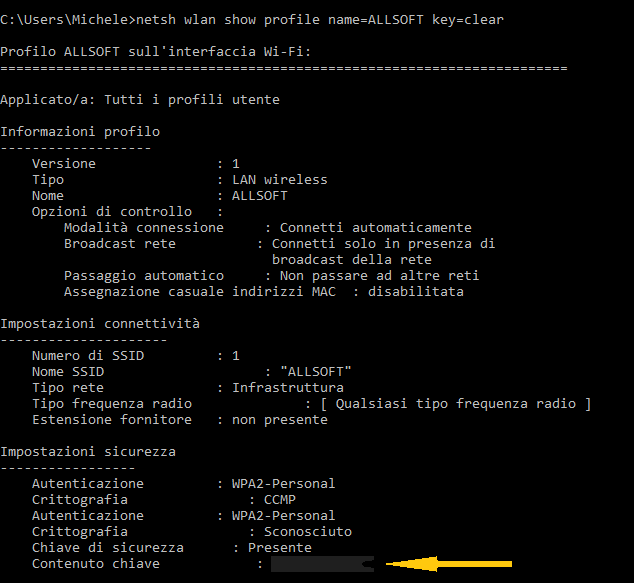Screen dimensions: 634x583
Task: Click the Infrastruttura network type value
Action: [287, 388]
